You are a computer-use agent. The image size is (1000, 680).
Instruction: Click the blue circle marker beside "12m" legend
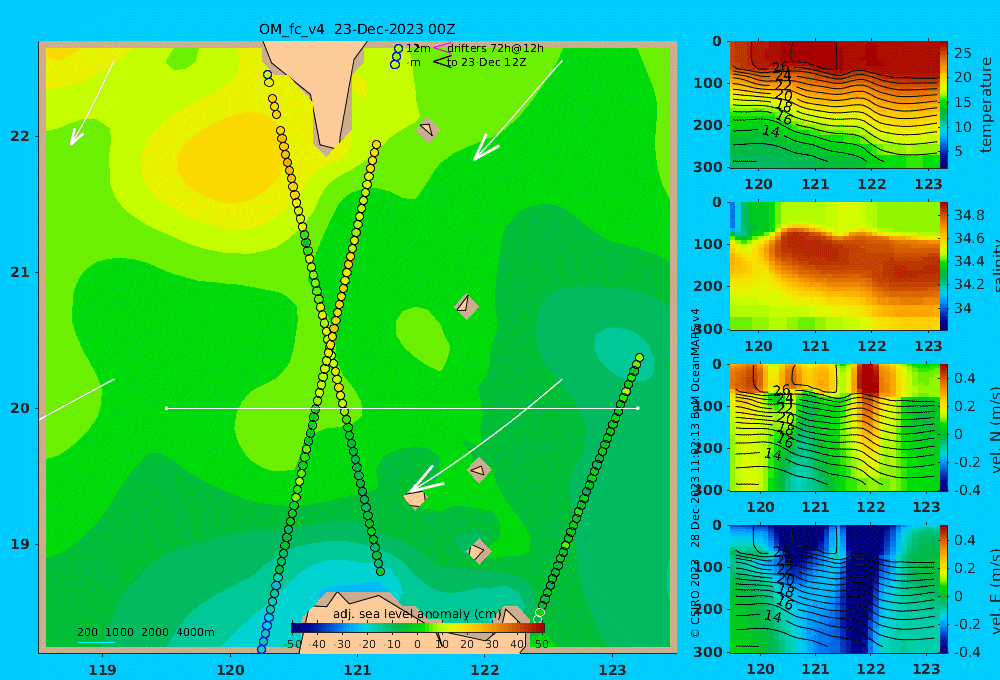398,48
